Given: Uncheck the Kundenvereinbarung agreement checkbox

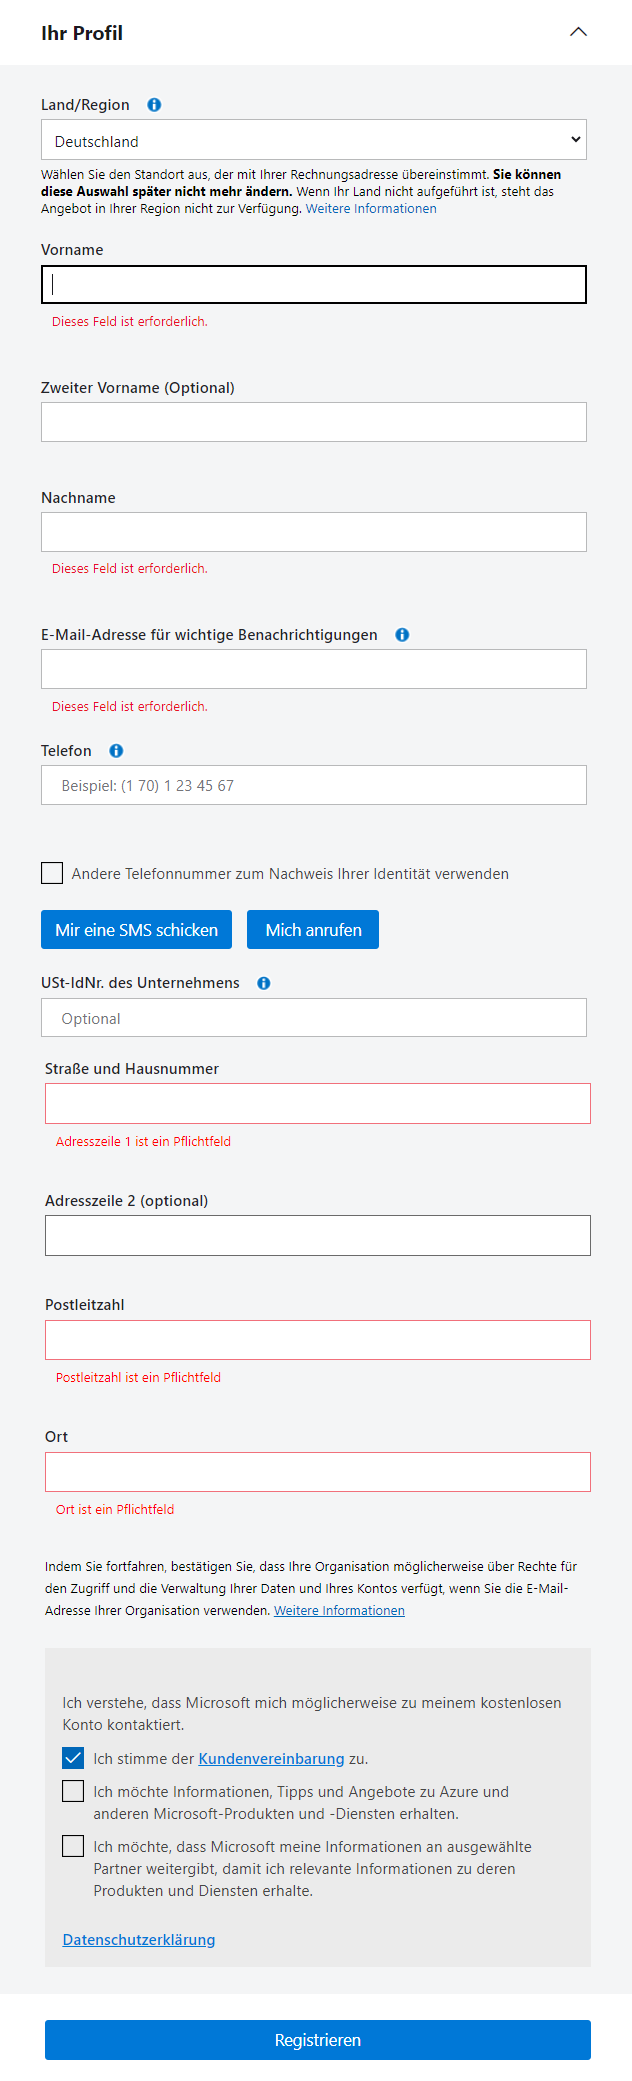Looking at the screenshot, I should tap(73, 1758).
